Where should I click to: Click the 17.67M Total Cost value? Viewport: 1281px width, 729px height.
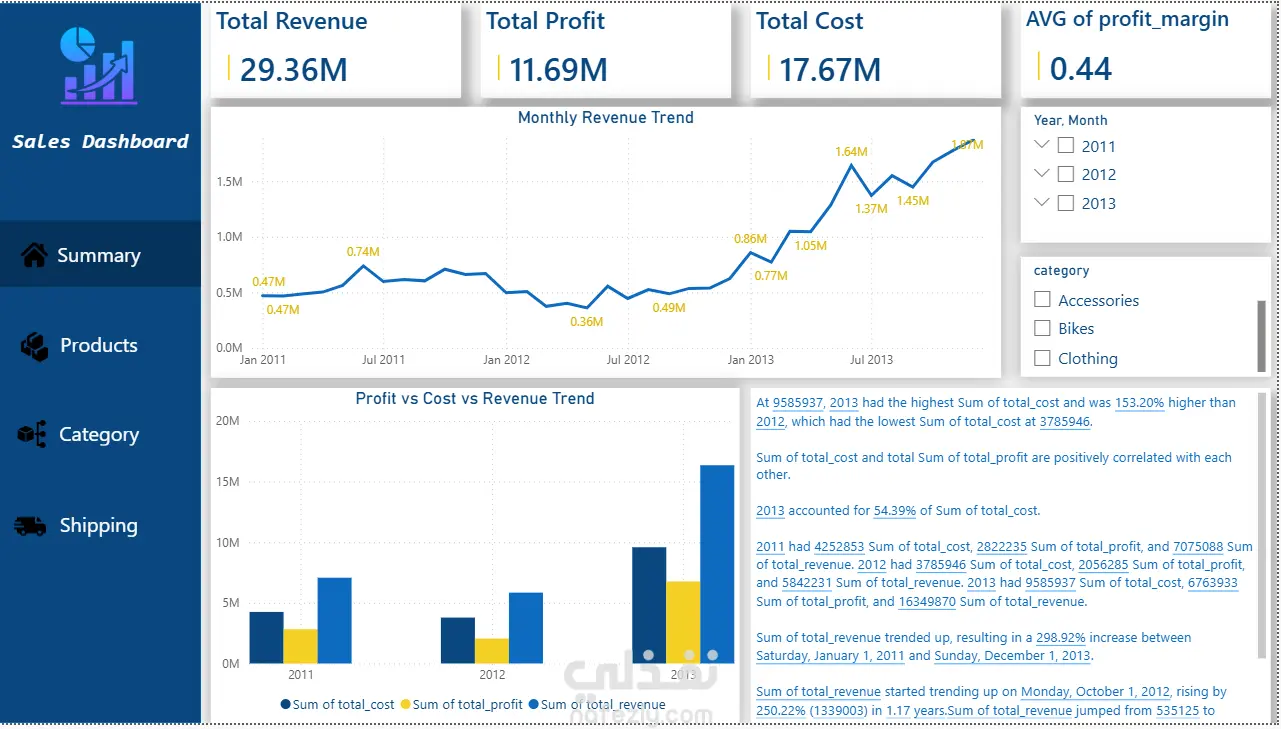tap(830, 69)
